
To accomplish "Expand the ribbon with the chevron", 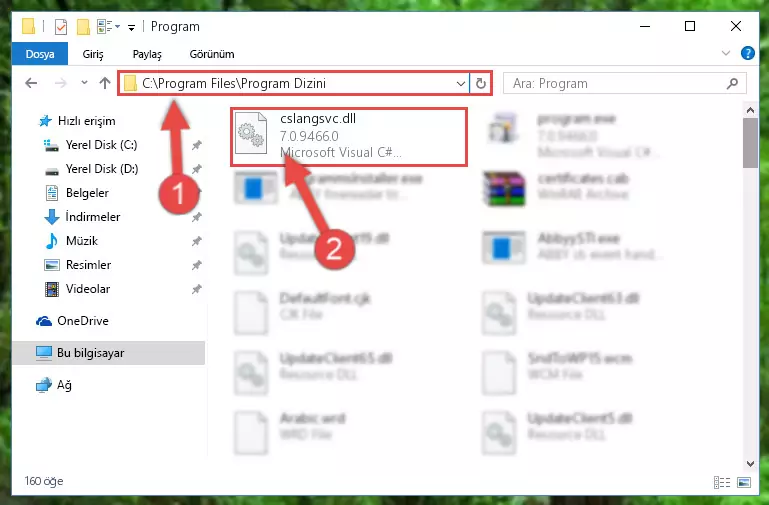I will coord(726,53).
